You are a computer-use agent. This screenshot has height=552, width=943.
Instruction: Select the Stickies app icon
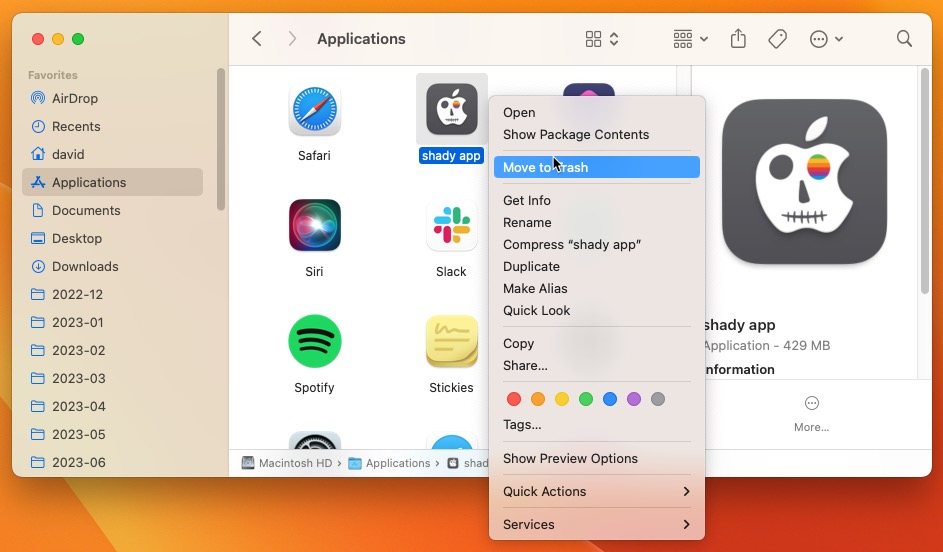coord(452,341)
